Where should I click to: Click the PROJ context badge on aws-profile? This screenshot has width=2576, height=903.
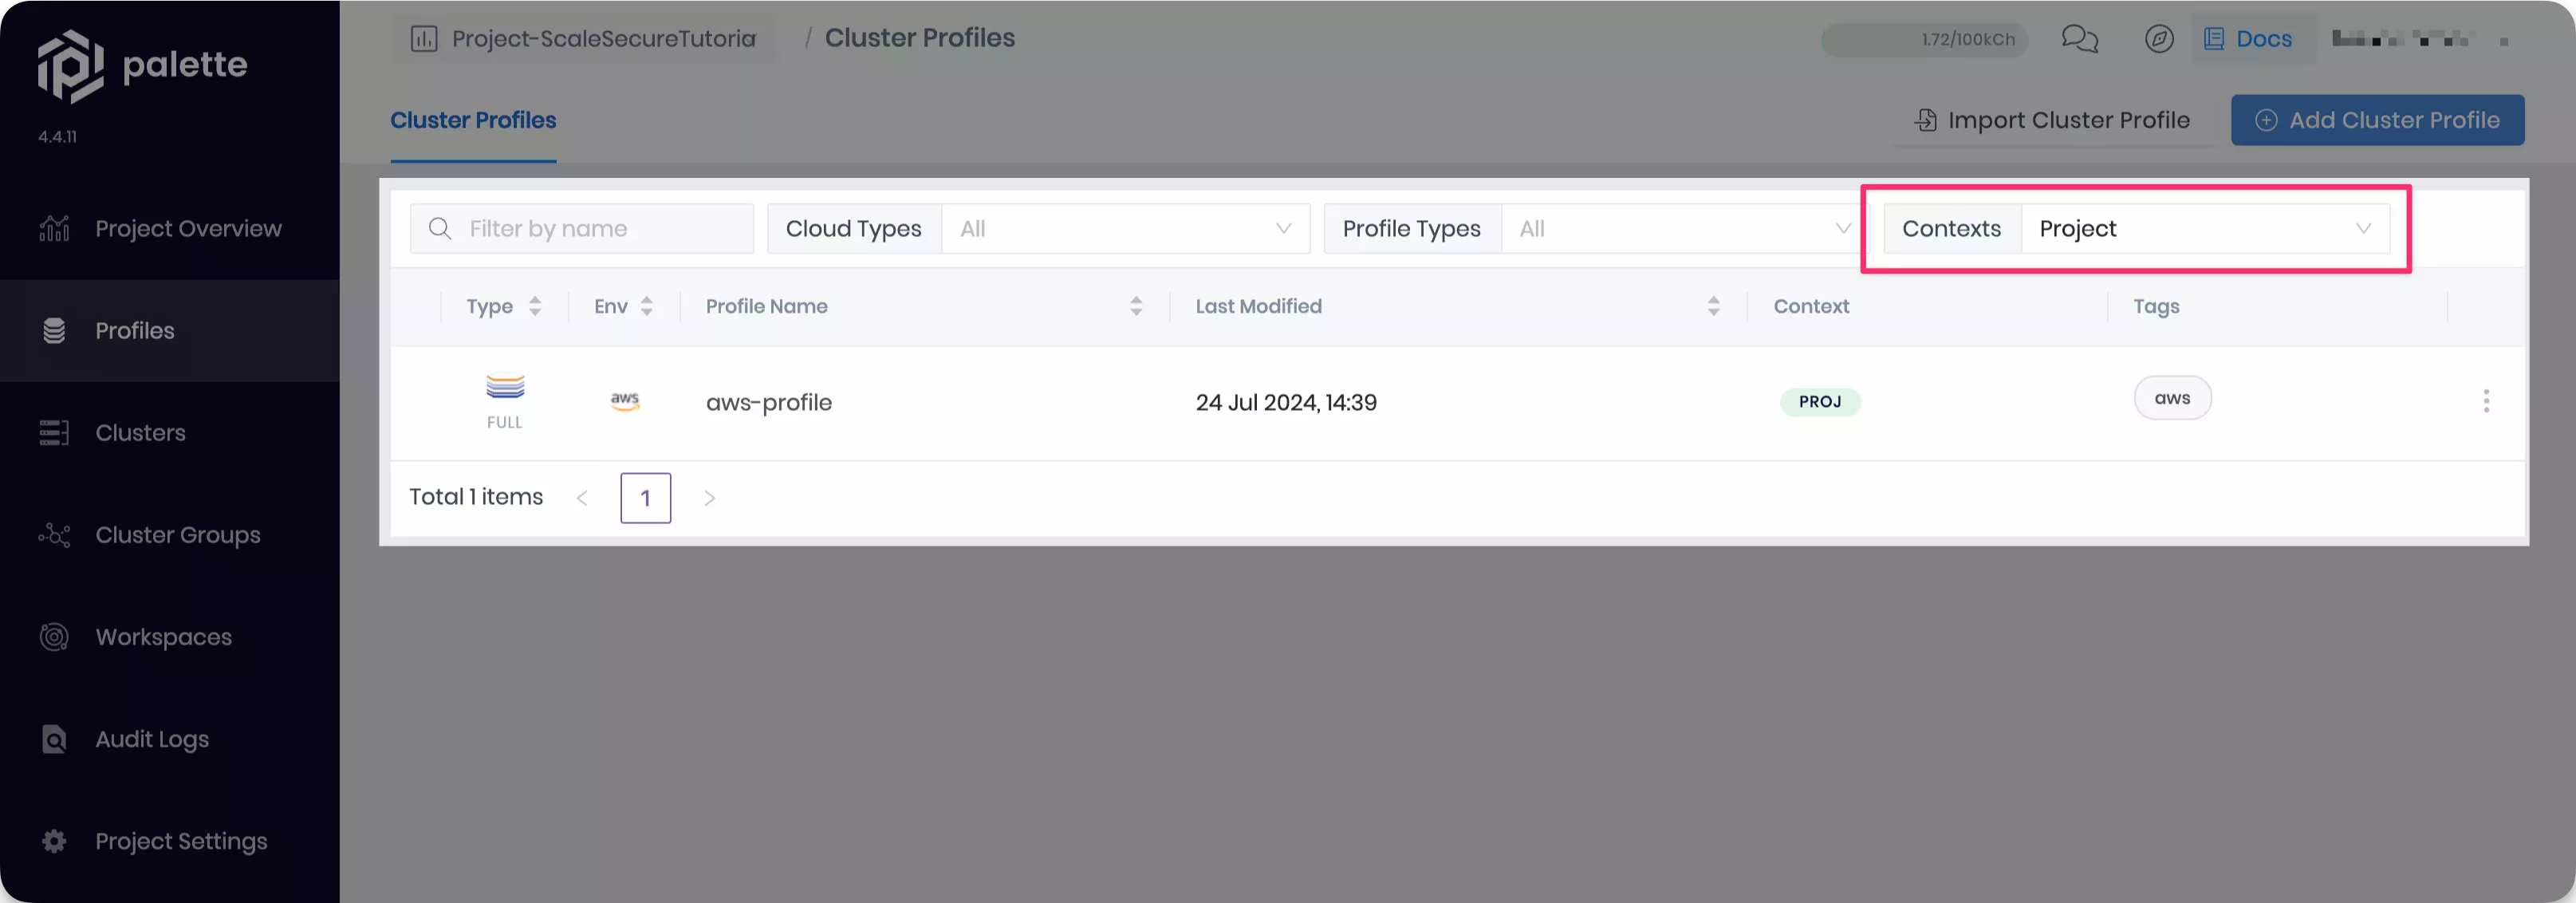1818,400
